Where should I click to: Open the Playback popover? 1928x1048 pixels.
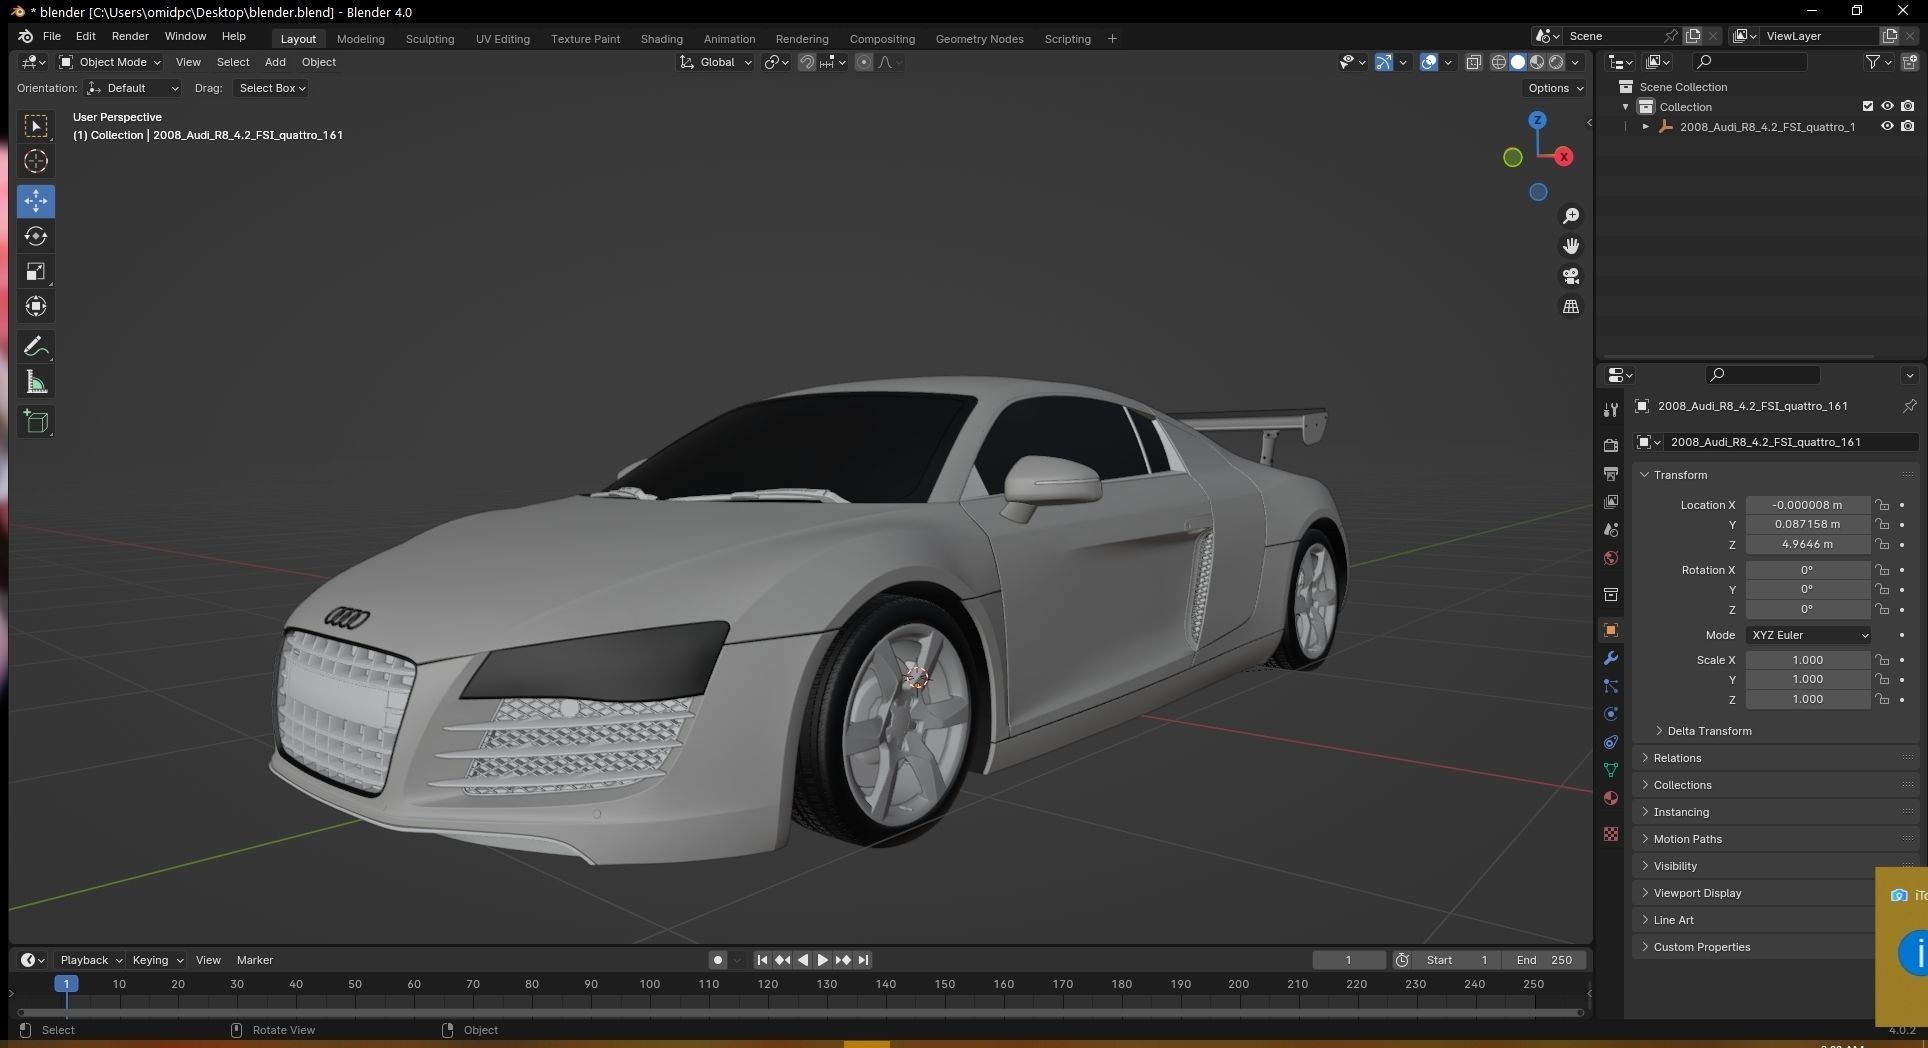[90, 960]
